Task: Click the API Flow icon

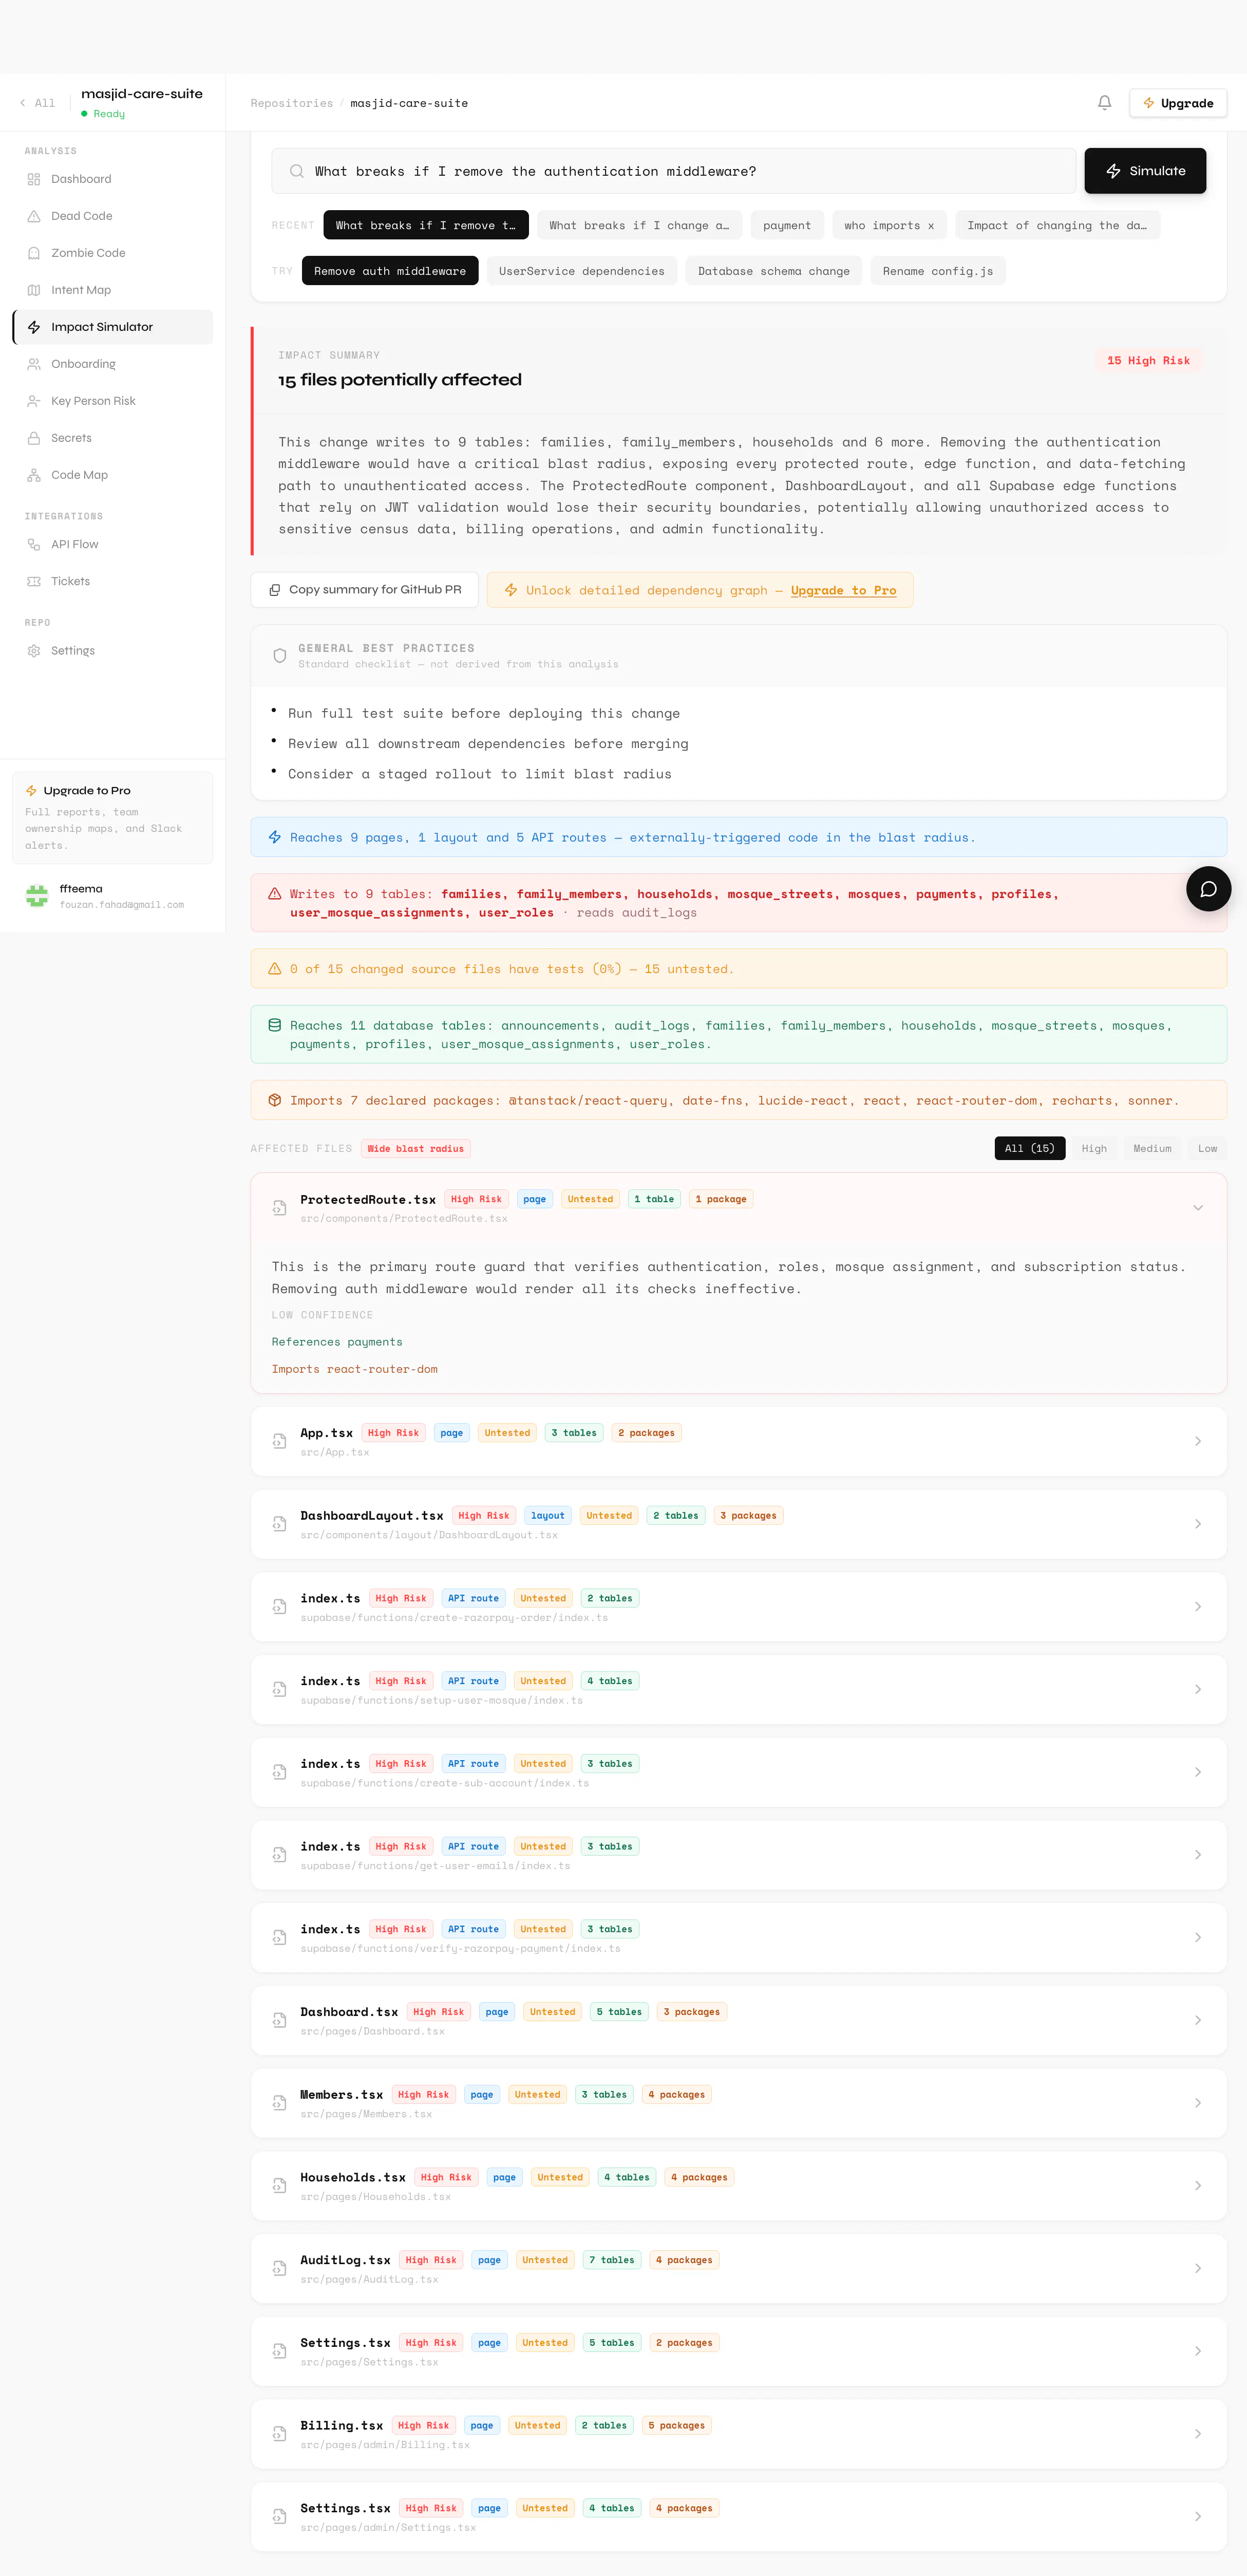Action: pos(34,544)
